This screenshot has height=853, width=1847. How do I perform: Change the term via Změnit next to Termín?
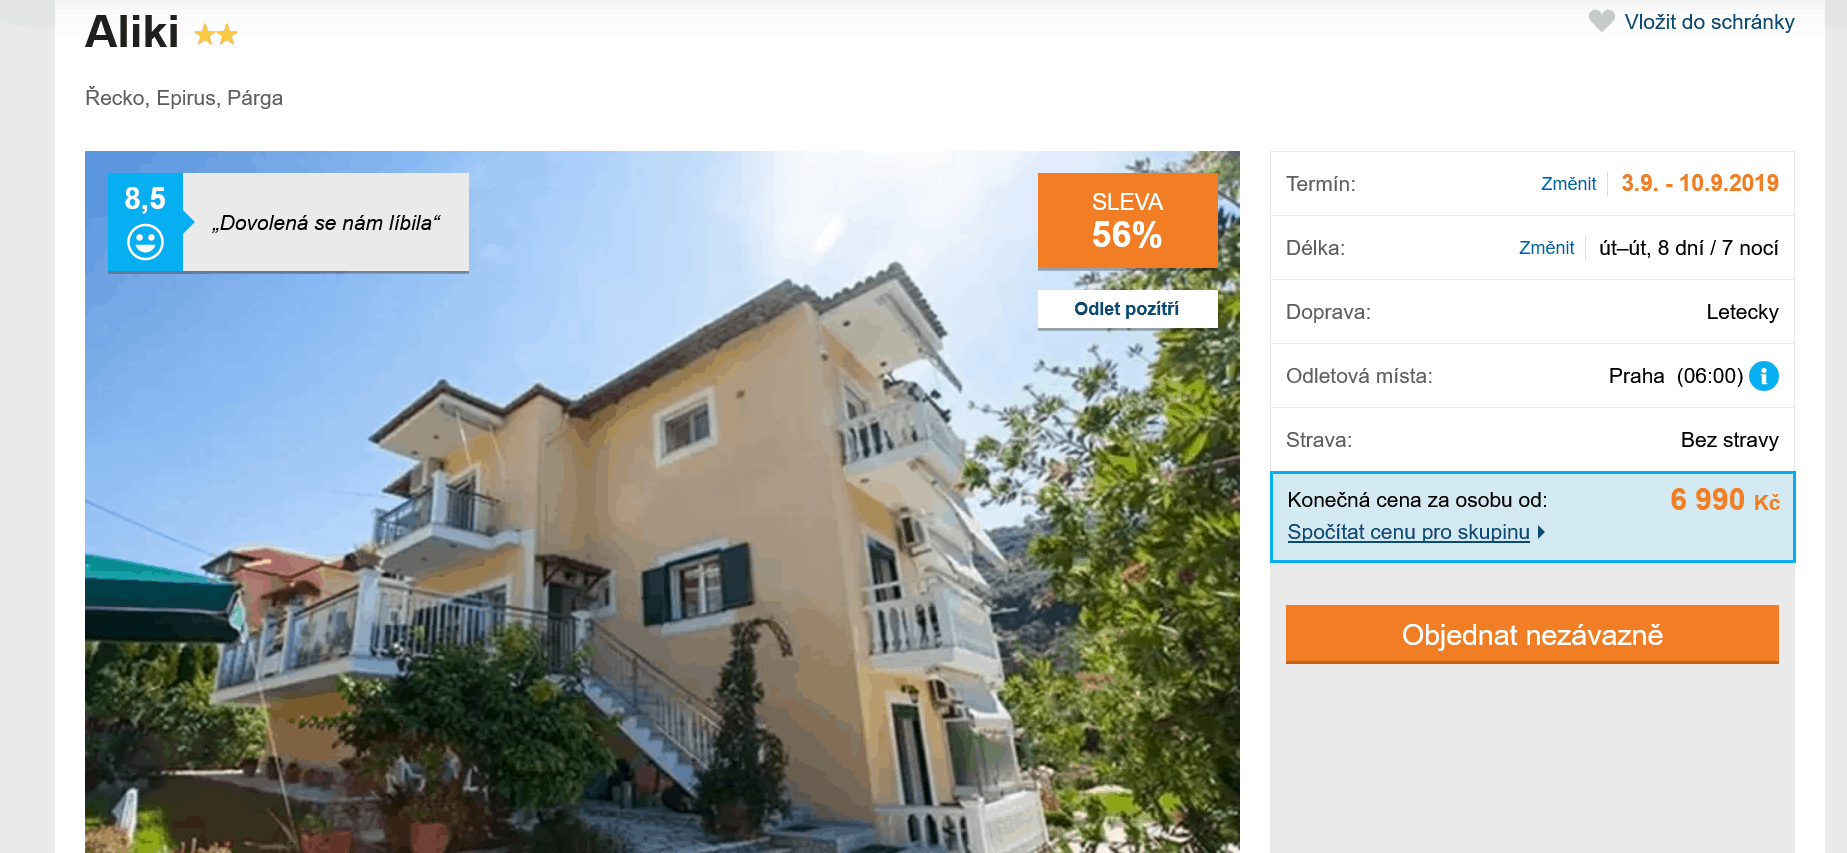[1568, 184]
